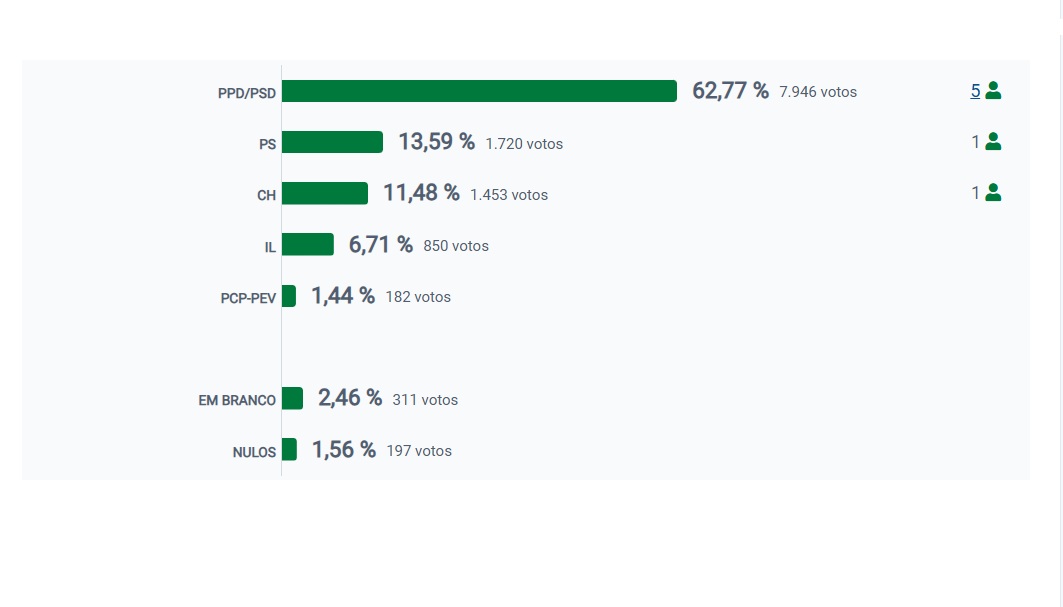Screen dimensions: 1063x607
Task: Click the EM BRANCO green bar
Action: 292,398
